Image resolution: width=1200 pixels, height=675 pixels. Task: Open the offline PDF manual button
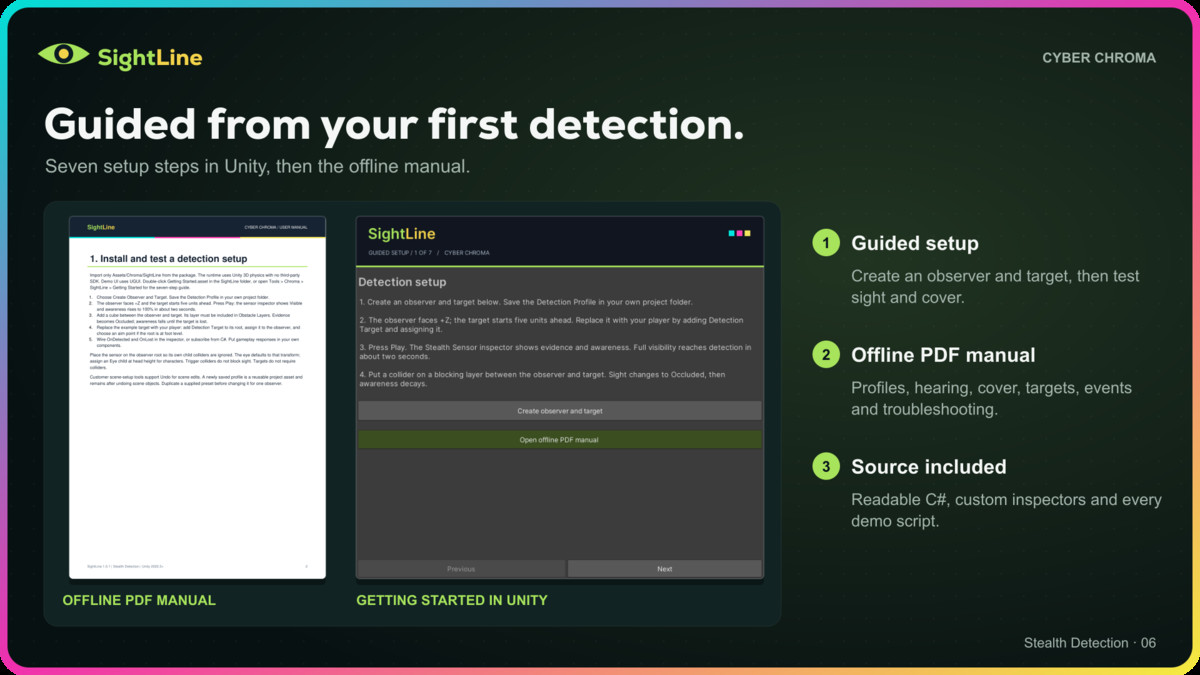click(560, 440)
